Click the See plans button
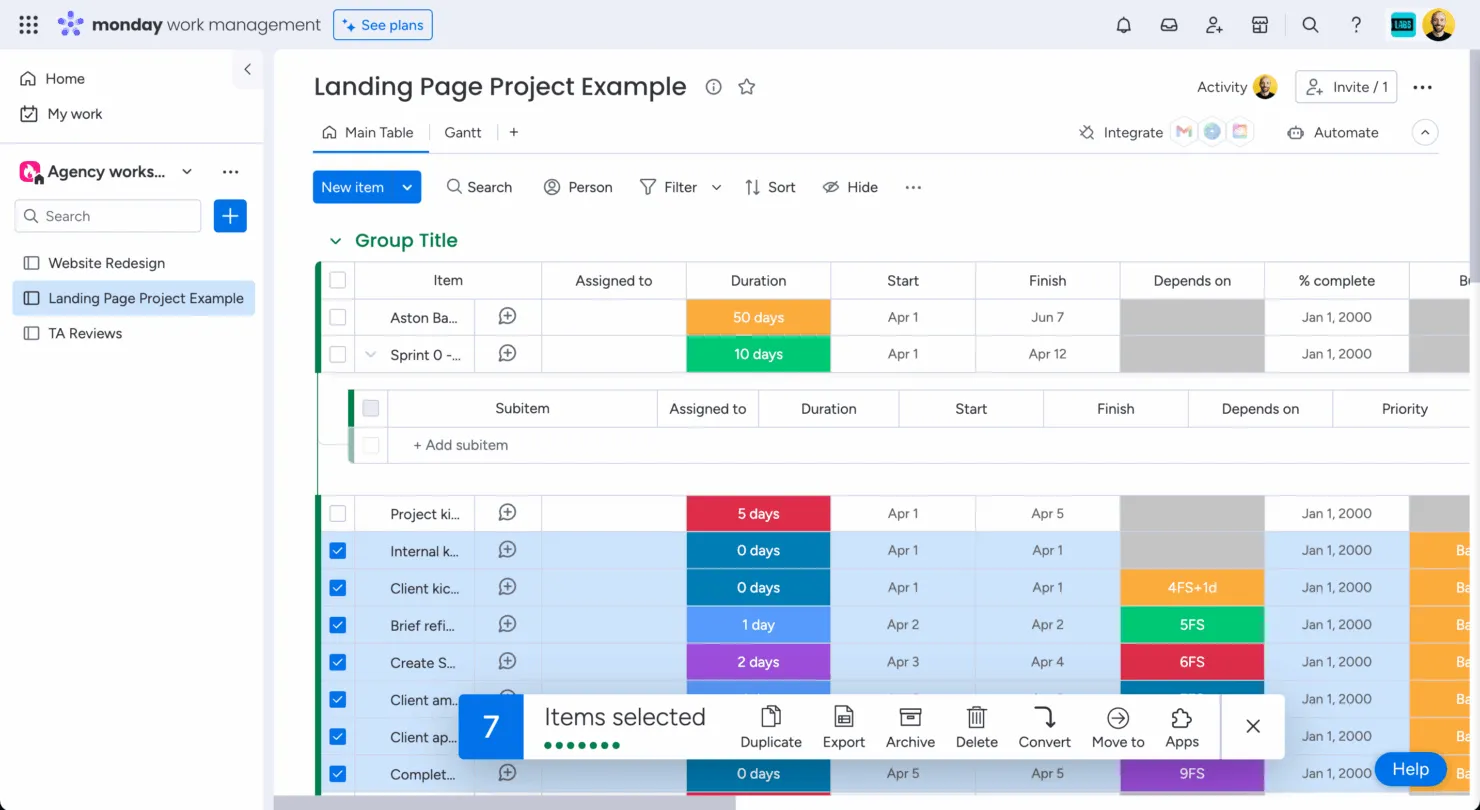Image resolution: width=1480 pixels, height=810 pixels. 382,24
